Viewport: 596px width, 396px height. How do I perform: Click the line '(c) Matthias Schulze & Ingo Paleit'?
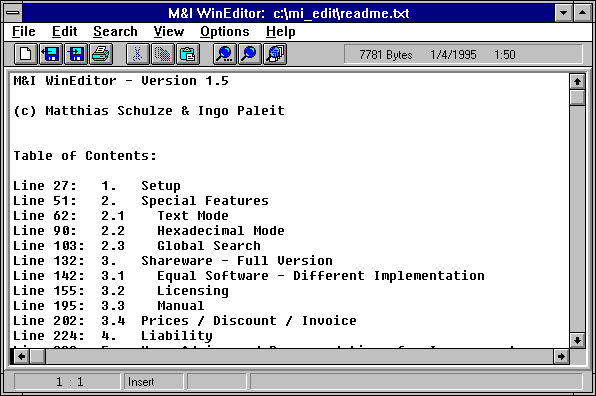click(149, 111)
